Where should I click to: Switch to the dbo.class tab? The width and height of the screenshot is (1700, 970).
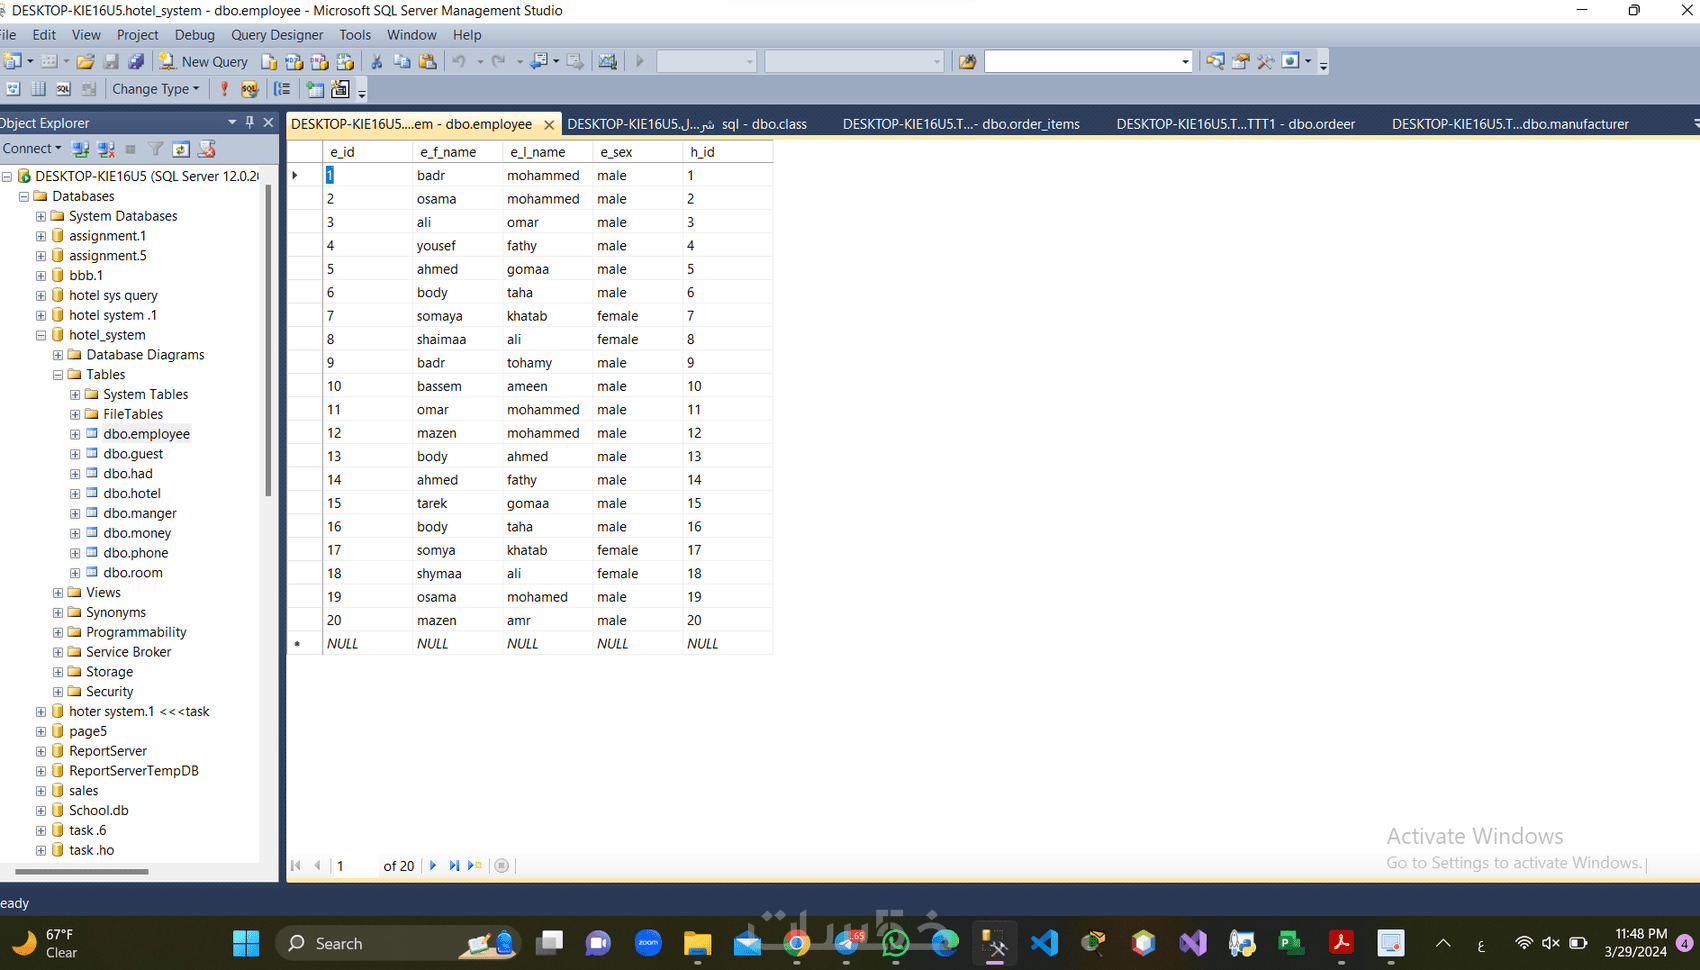(x=687, y=124)
